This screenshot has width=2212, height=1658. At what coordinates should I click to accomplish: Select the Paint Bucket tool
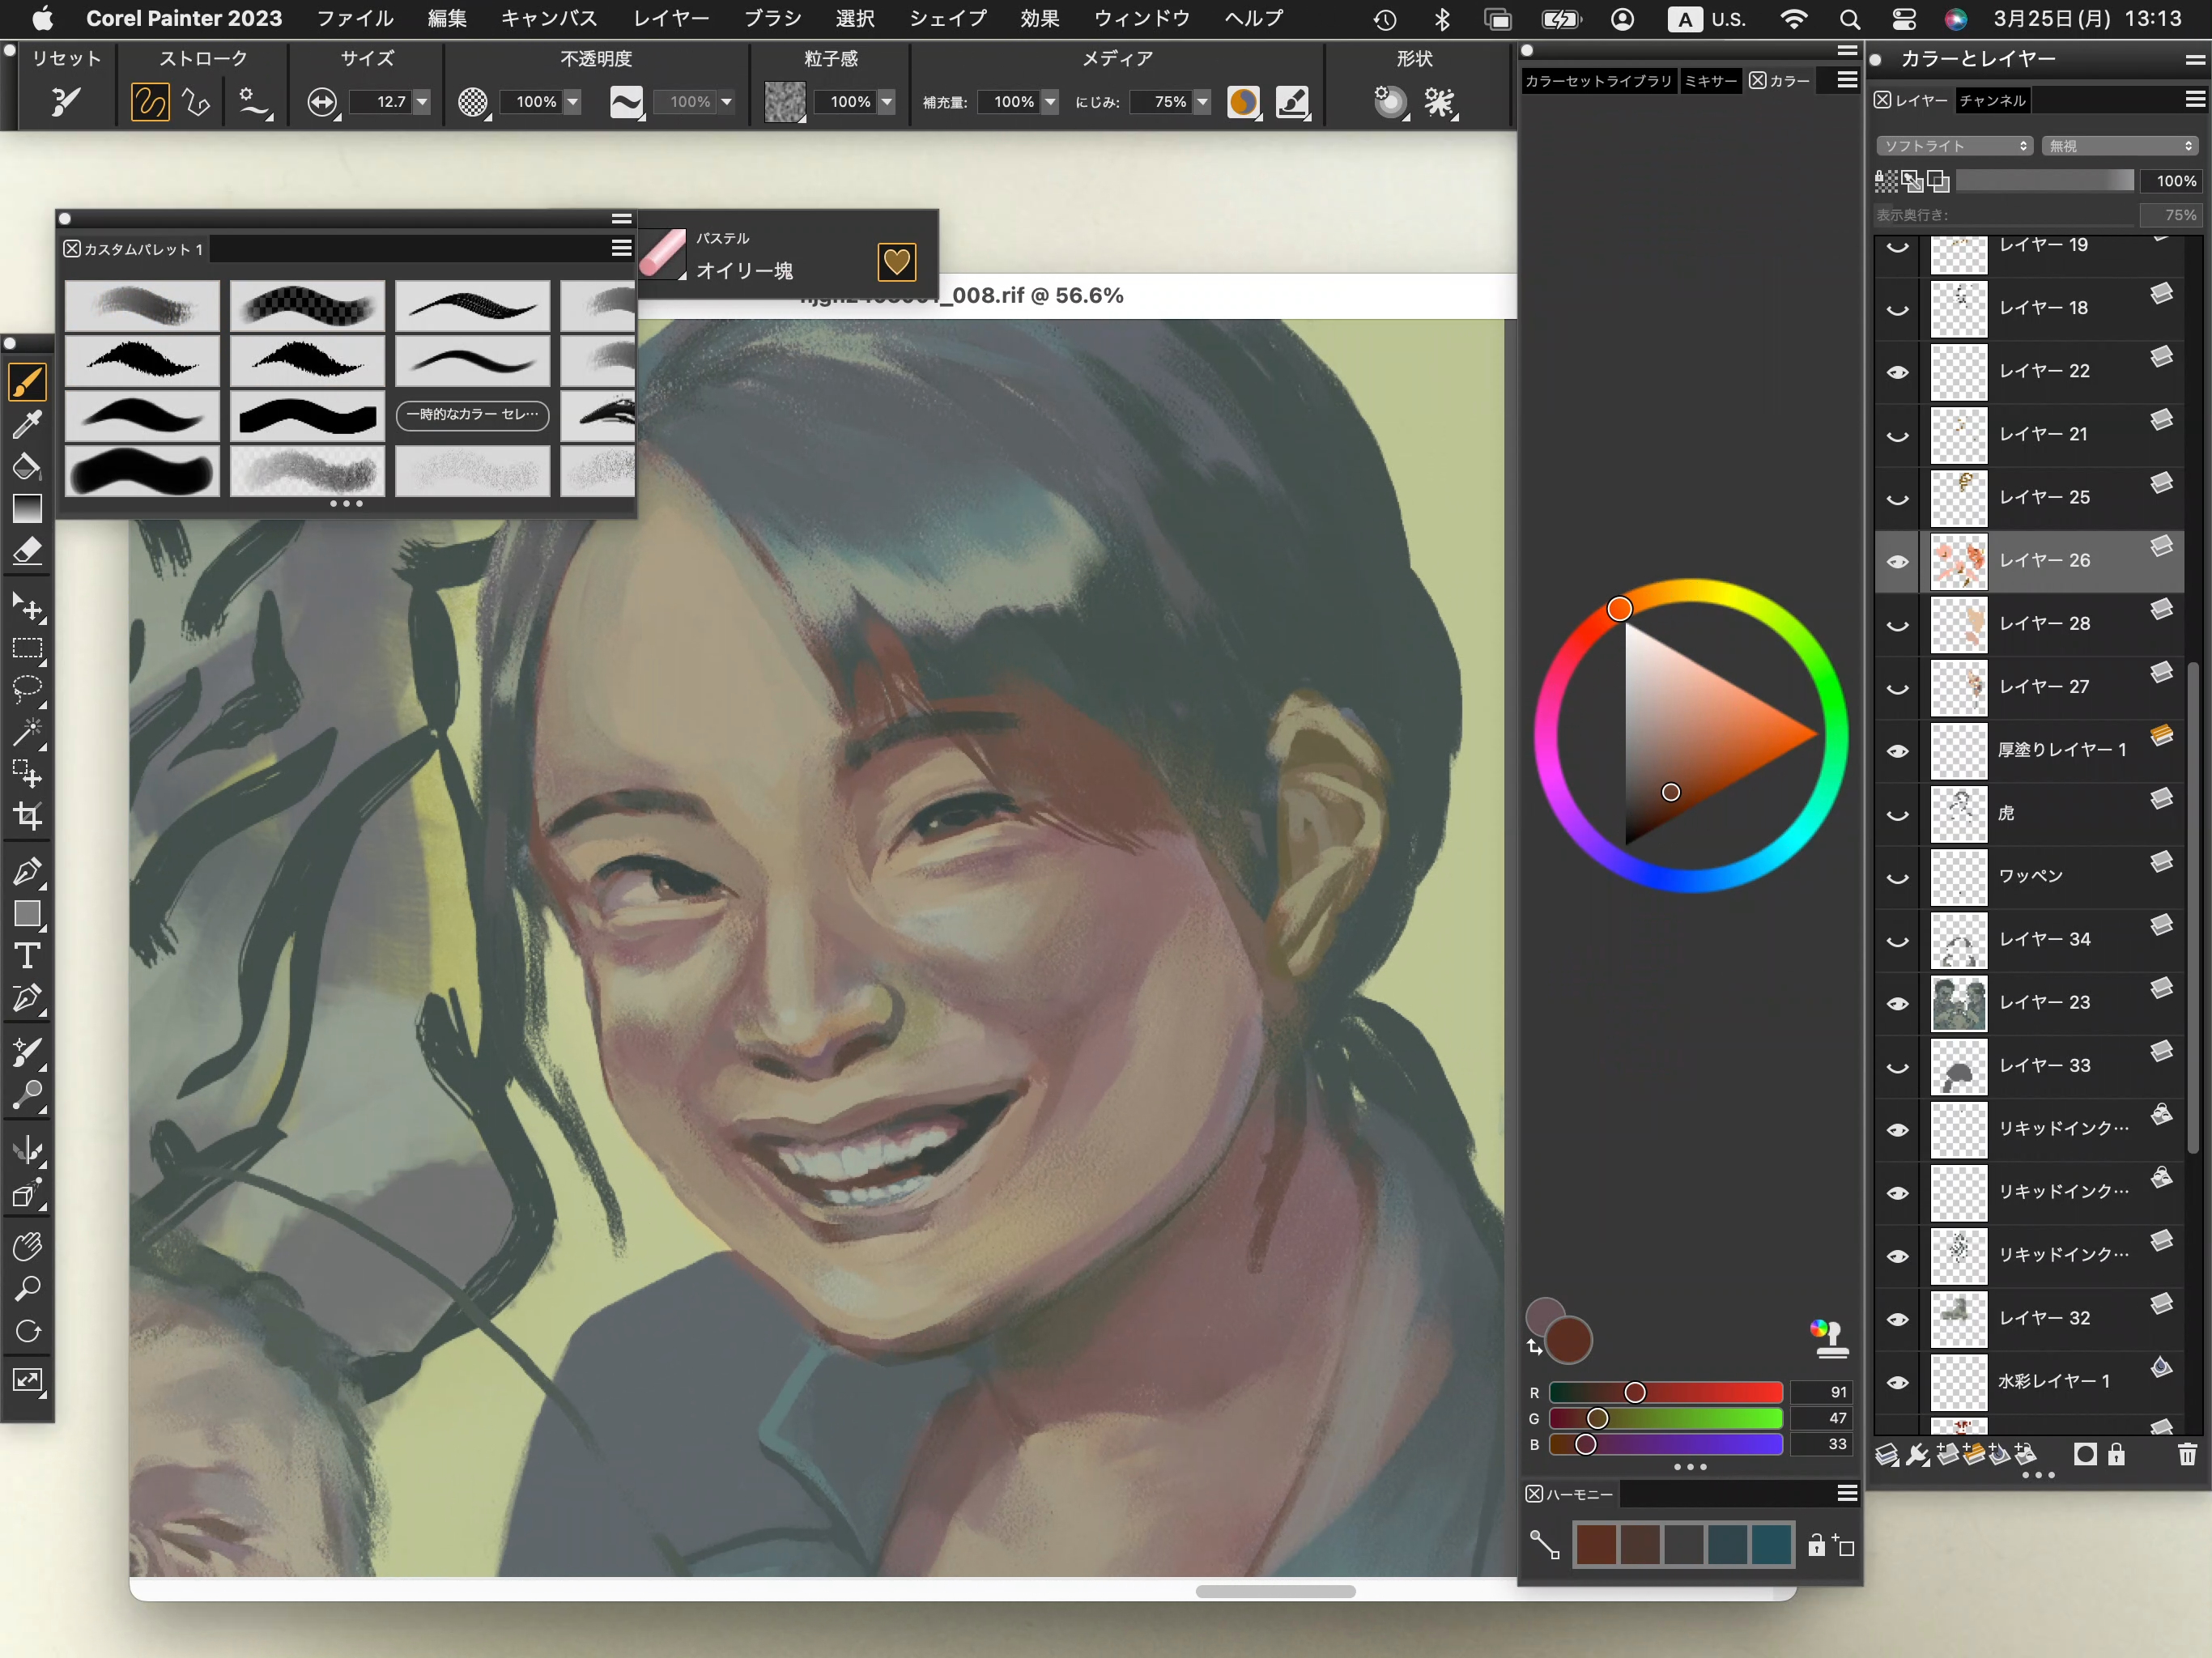[x=27, y=467]
